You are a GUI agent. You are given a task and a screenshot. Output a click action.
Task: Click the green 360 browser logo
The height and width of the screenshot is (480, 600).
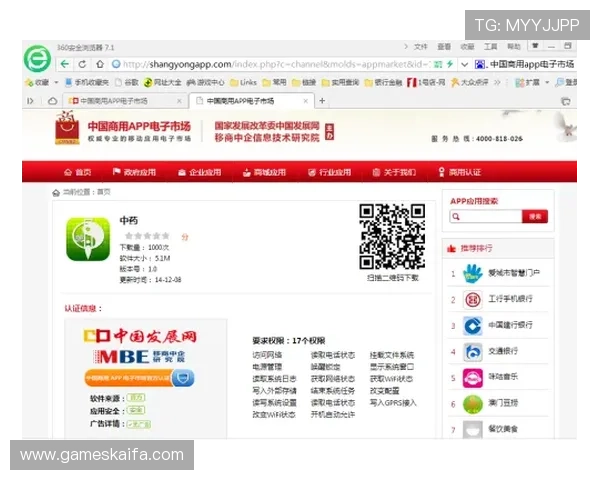tap(37, 59)
